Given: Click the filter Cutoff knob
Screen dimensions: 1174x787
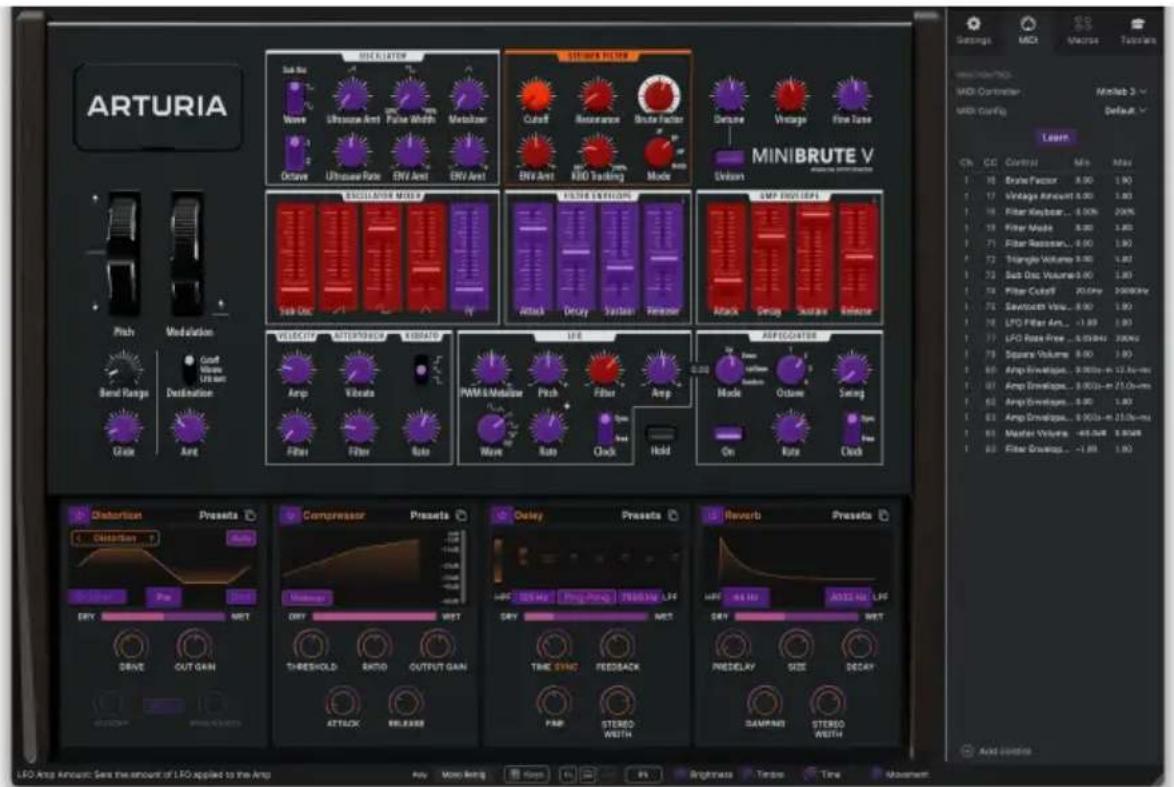Looking at the screenshot, I should pyautogui.click(x=536, y=95).
